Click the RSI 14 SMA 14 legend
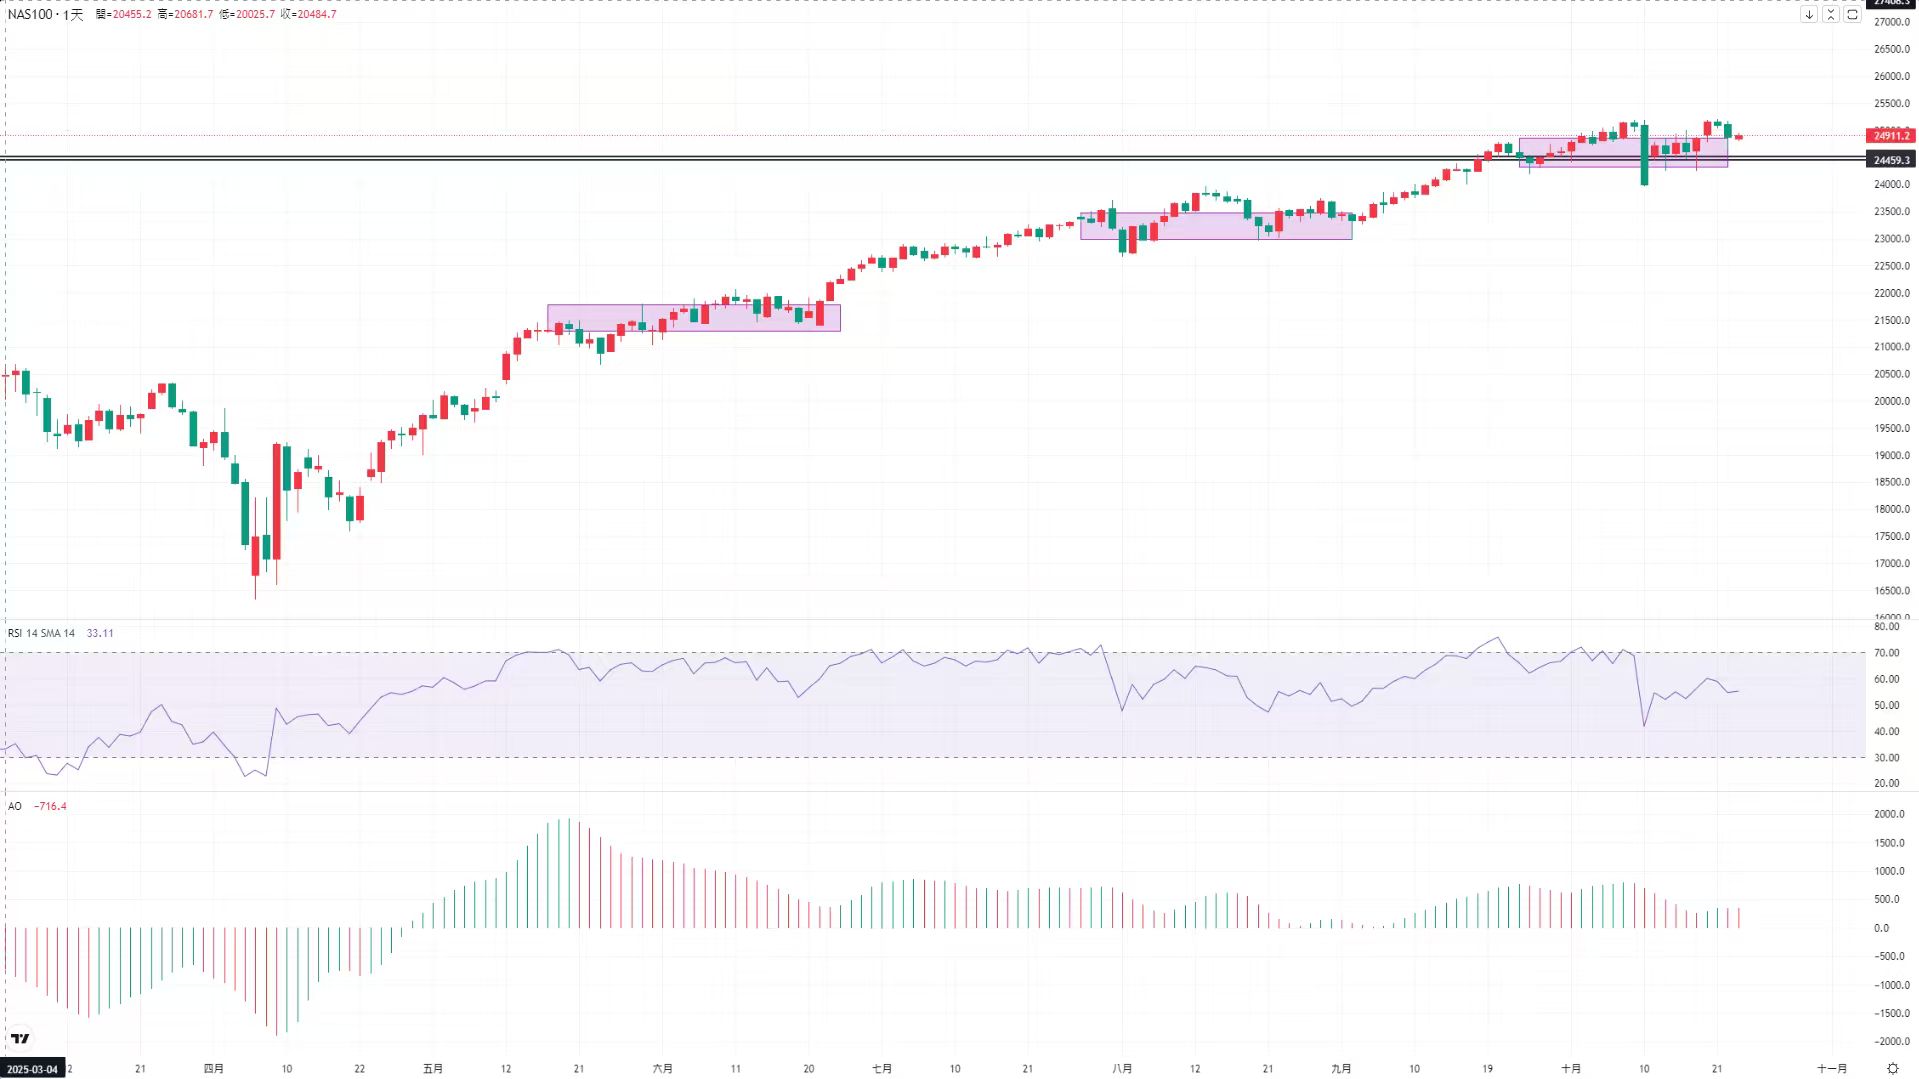This screenshot has width=1919, height=1079. 42,634
